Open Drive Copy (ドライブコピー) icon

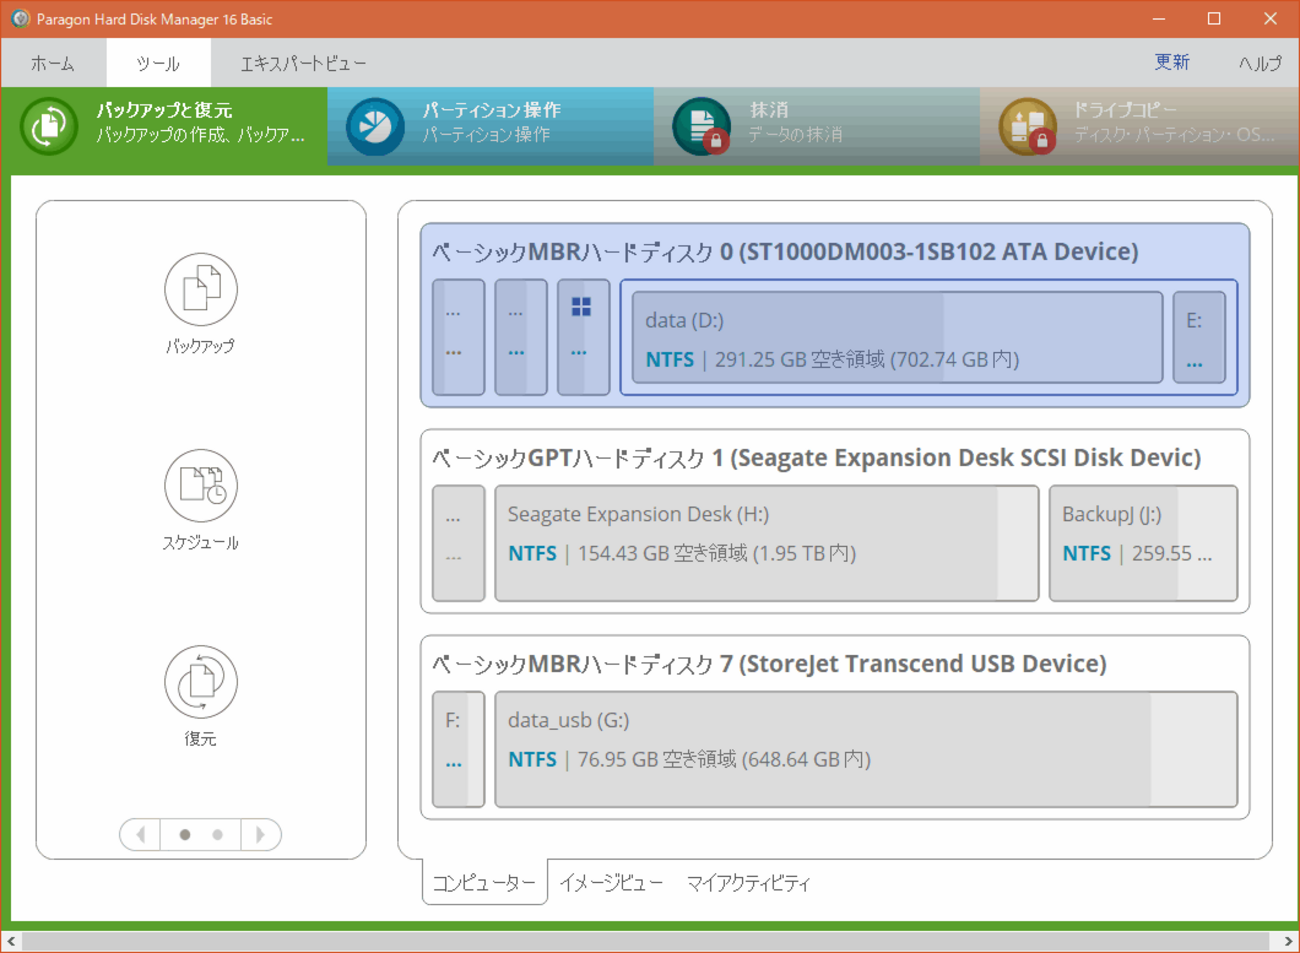tap(1027, 126)
